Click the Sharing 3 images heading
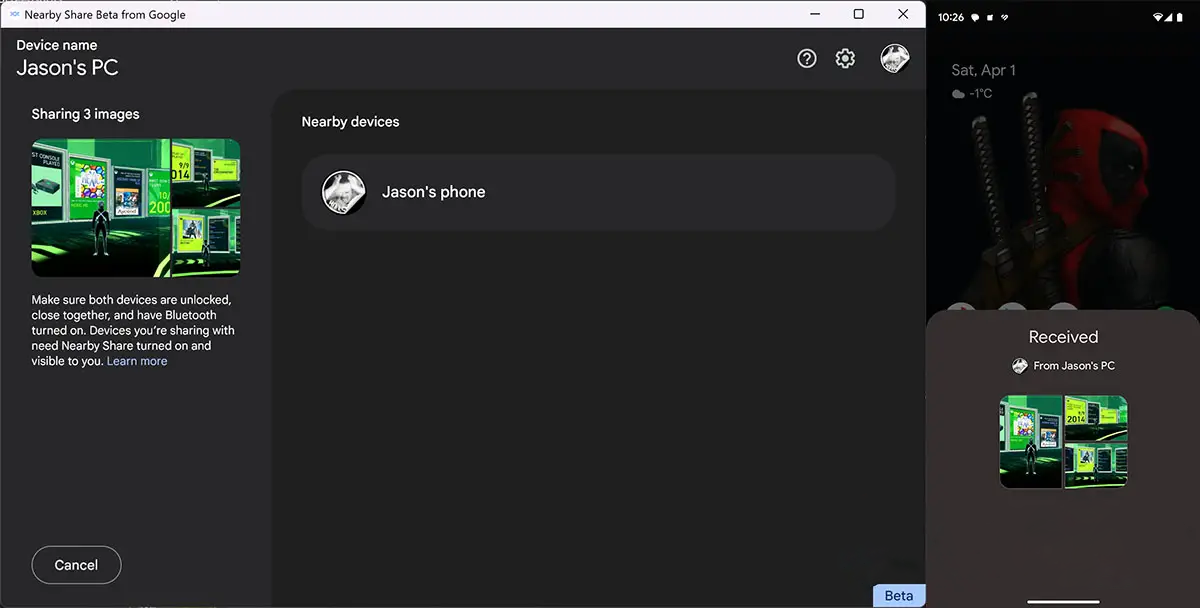Screen dimensions: 1200x608 pyautogui.click(x=85, y=114)
